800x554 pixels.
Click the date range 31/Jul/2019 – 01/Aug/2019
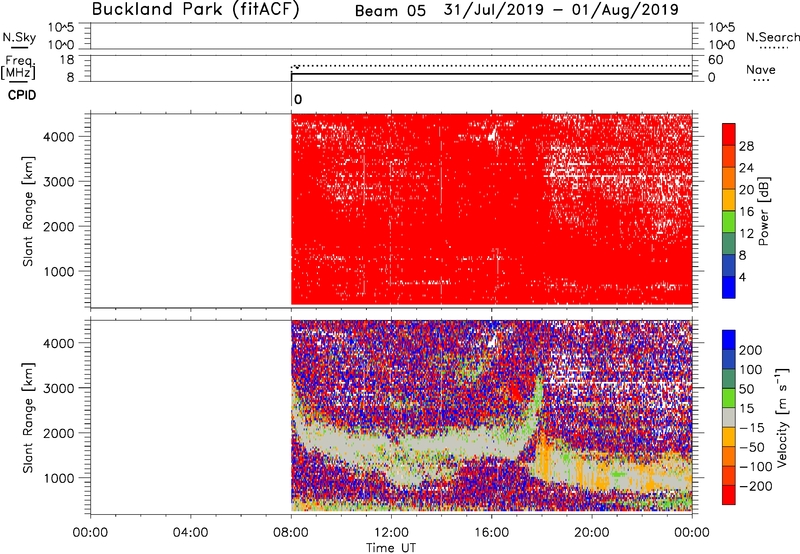tap(561, 10)
